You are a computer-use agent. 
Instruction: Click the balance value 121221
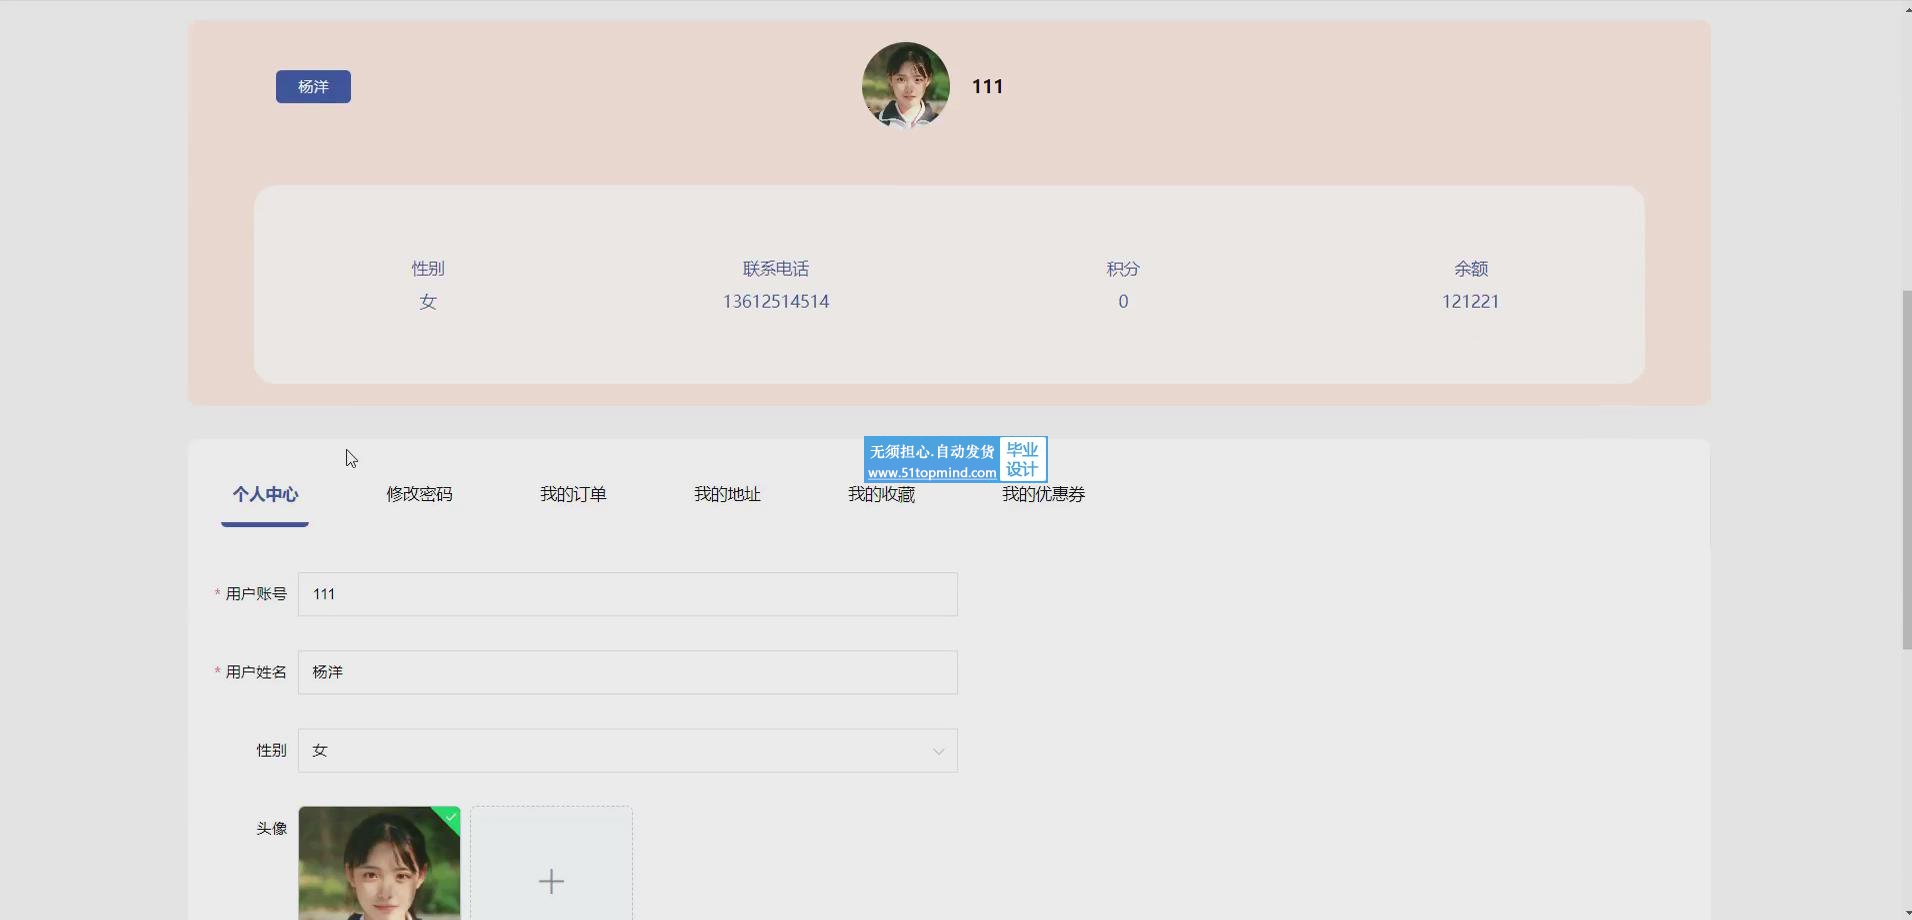coord(1470,301)
